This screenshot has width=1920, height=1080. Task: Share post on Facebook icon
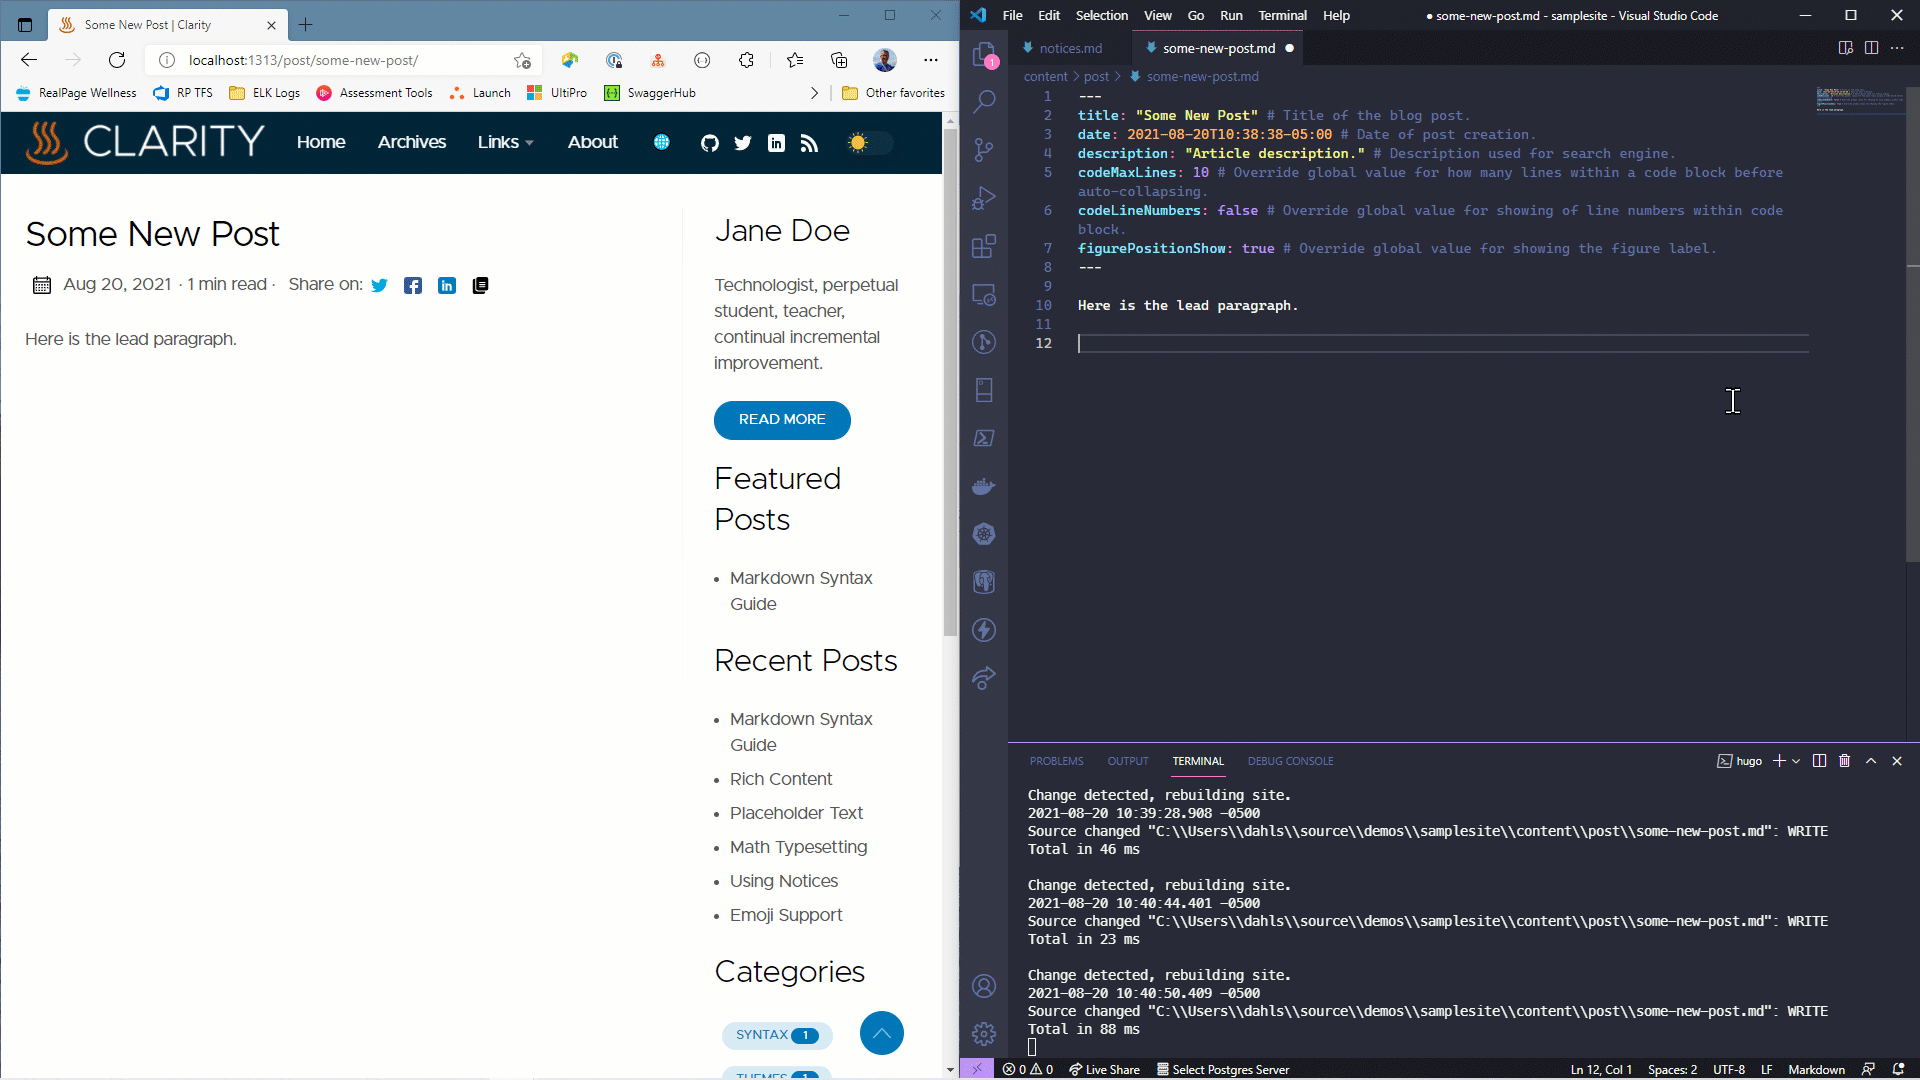412,286
